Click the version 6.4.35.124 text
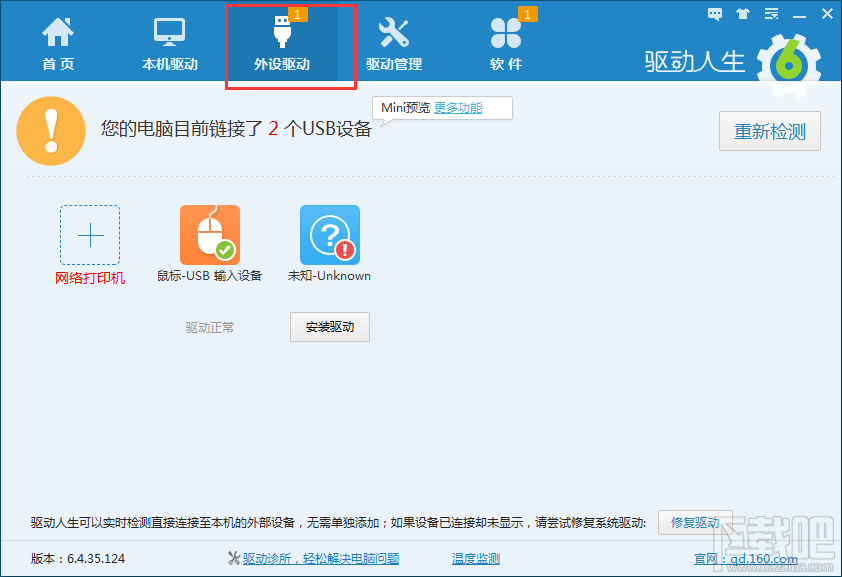 click(x=78, y=559)
